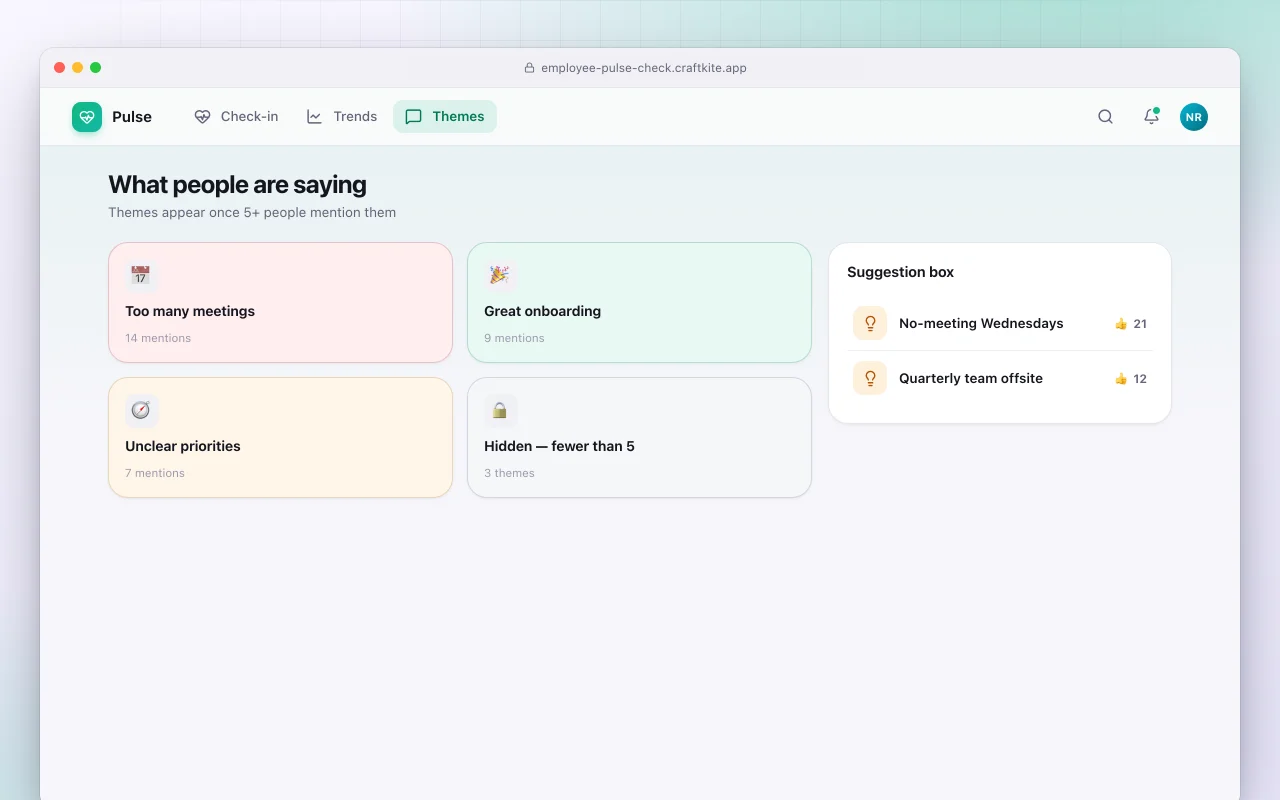Click the compass icon on Unclear priorities
This screenshot has width=1280, height=800.
click(141, 410)
